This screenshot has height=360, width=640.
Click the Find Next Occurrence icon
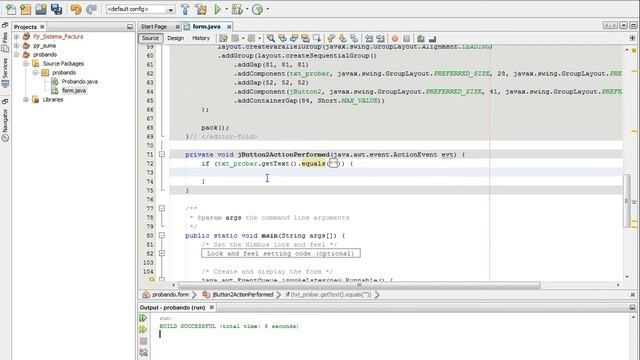[x=293, y=38]
